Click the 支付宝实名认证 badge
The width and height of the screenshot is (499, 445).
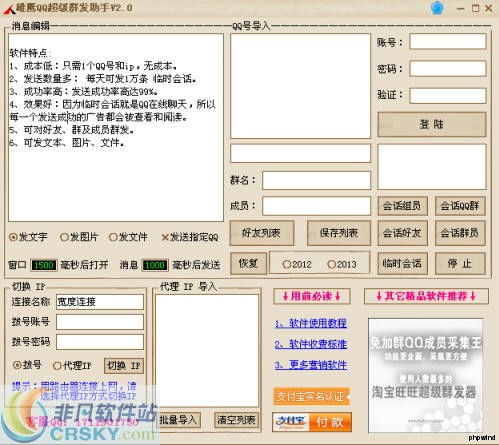click(311, 396)
